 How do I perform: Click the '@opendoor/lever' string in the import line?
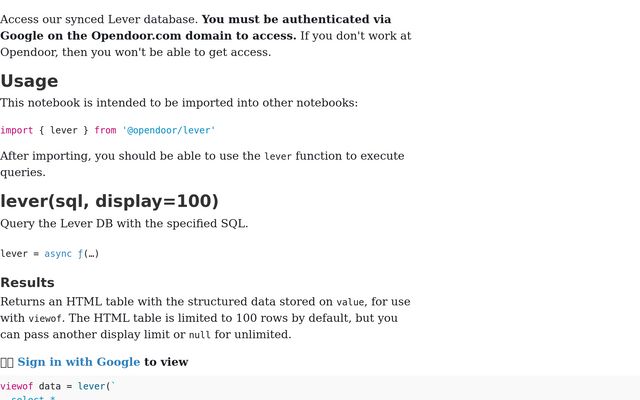coord(168,130)
